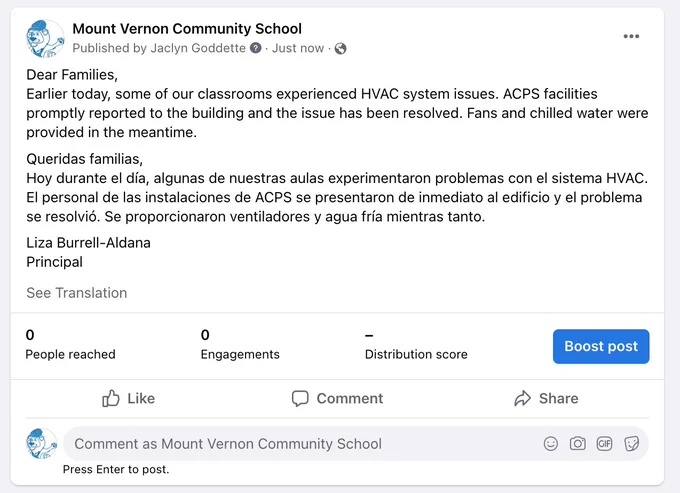680x493 pixels.
Task: Open the school mascot profile picture
Action: (x=45, y=39)
